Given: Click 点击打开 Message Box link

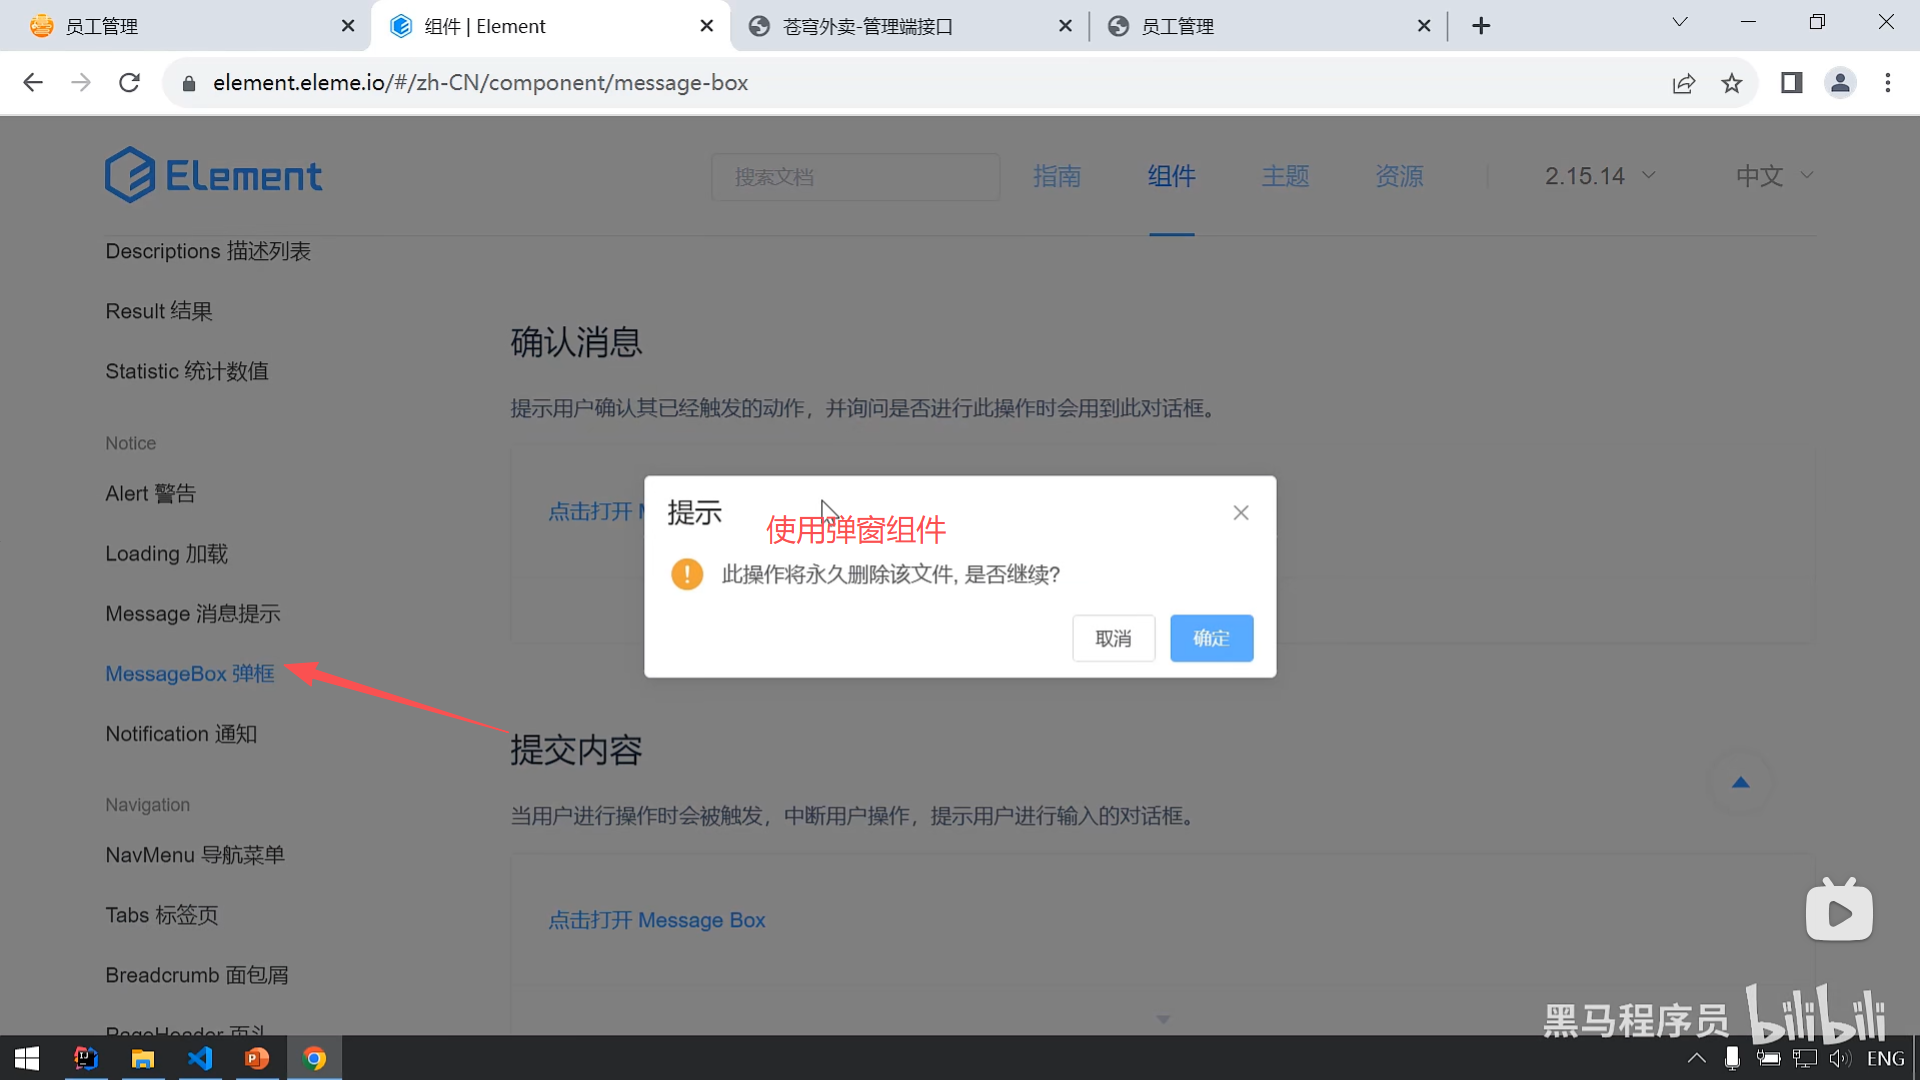Looking at the screenshot, I should pyautogui.click(x=656, y=920).
